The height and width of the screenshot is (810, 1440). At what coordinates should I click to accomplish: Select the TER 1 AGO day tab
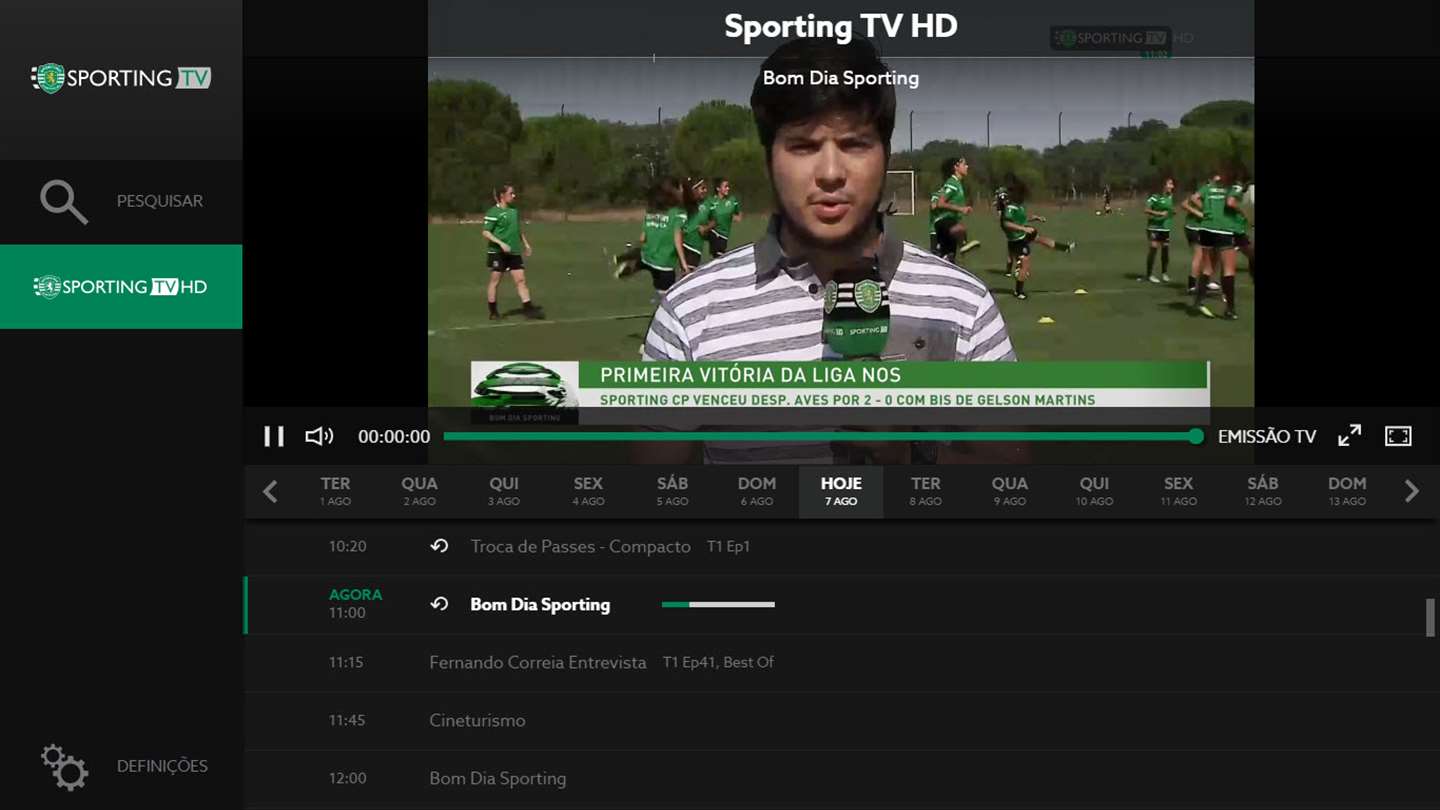335,491
